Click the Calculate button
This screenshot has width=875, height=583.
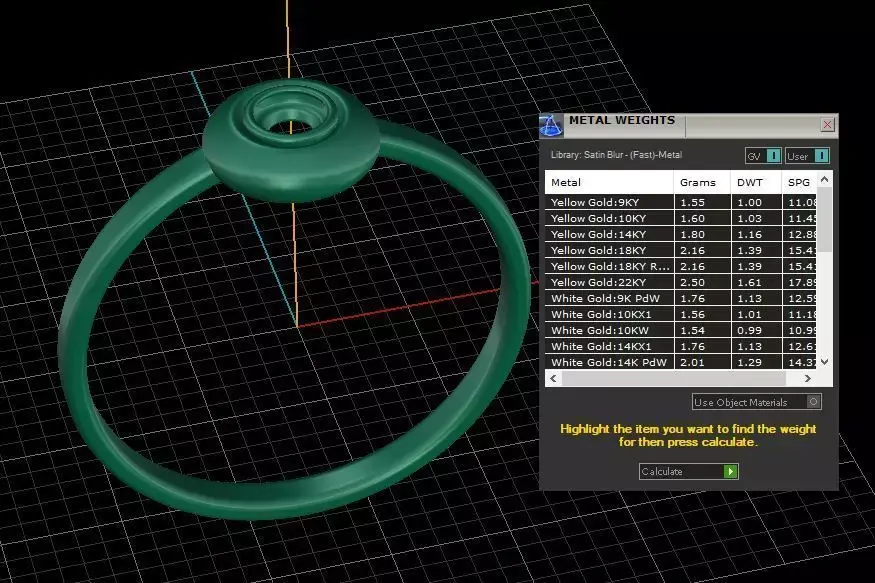pos(689,471)
